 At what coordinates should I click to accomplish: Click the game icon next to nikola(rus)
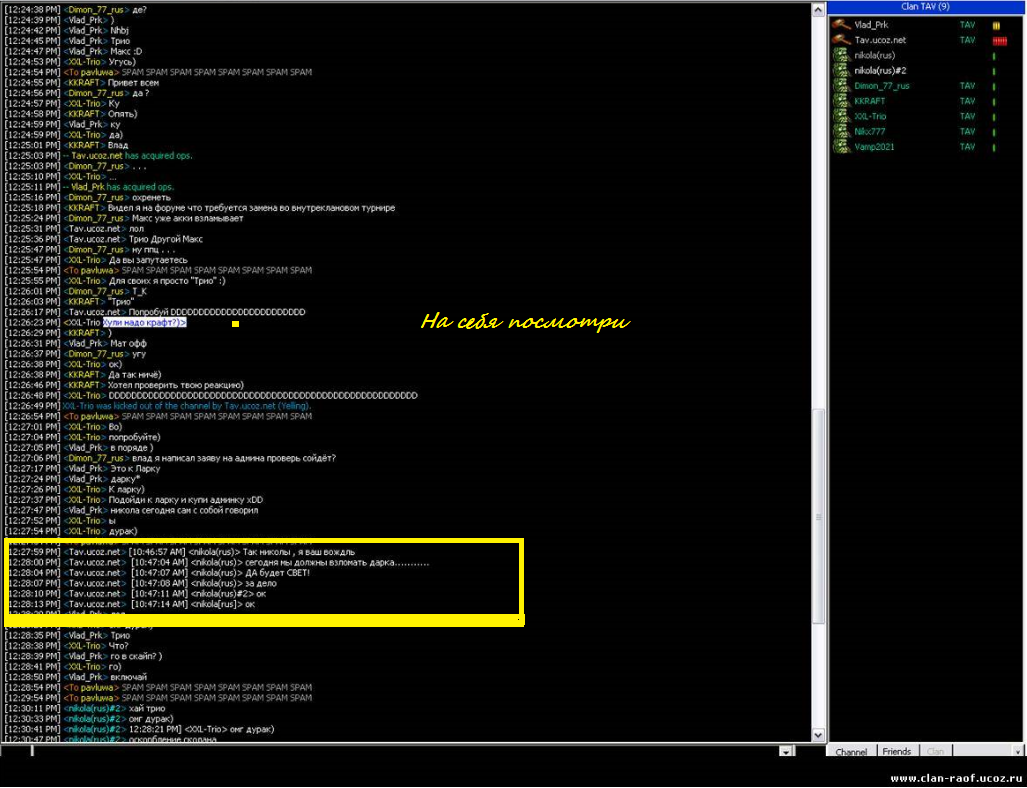pyautogui.click(x=841, y=55)
